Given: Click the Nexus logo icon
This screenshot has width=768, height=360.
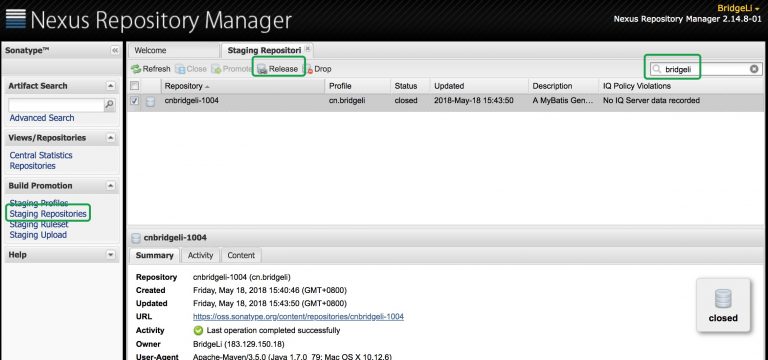Looking at the screenshot, I should pyautogui.click(x=16, y=19).
